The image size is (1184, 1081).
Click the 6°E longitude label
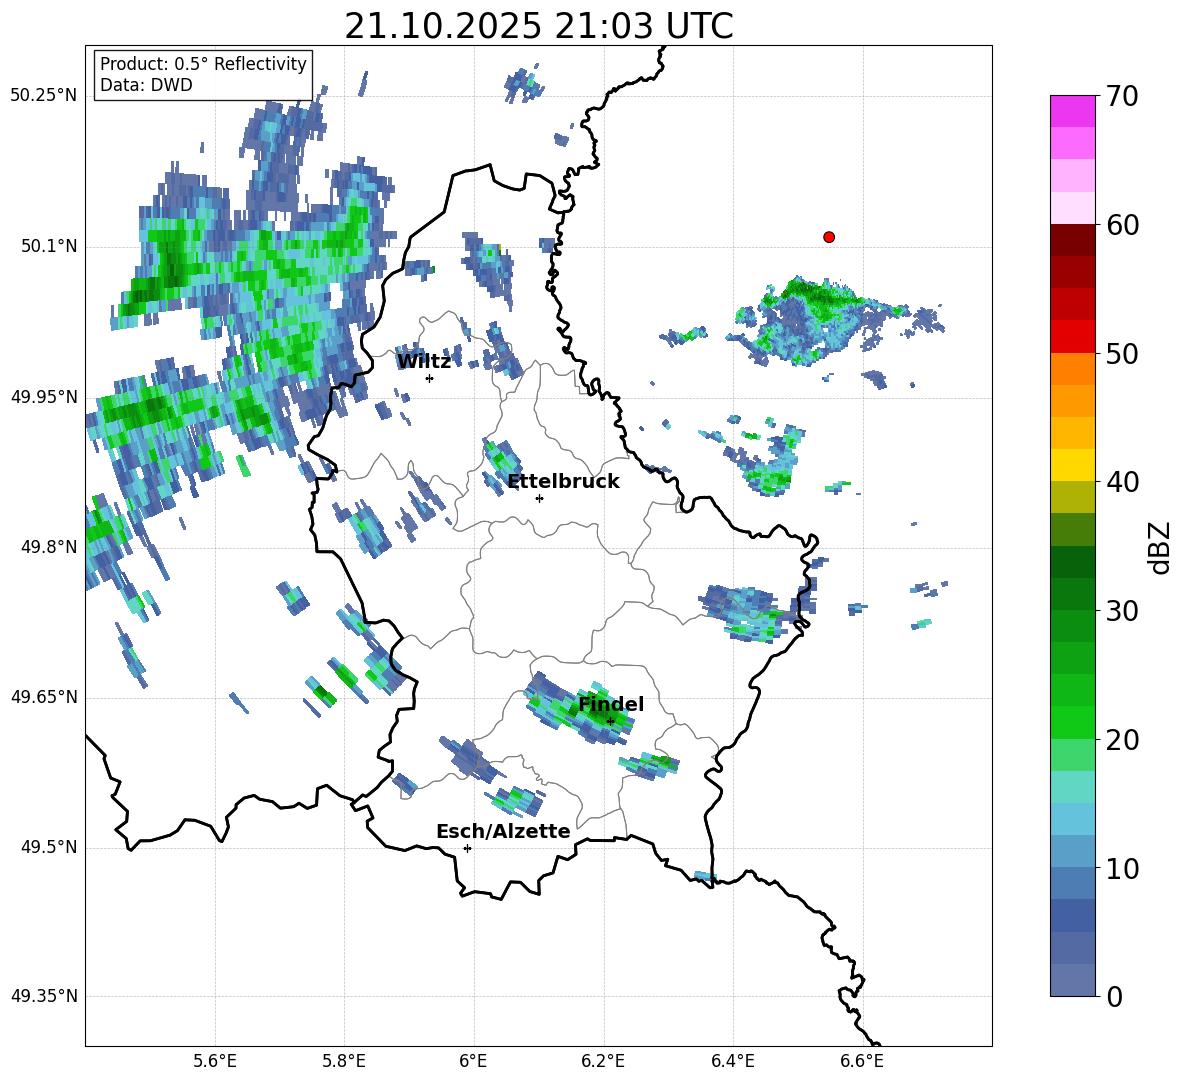[473, 1061]
